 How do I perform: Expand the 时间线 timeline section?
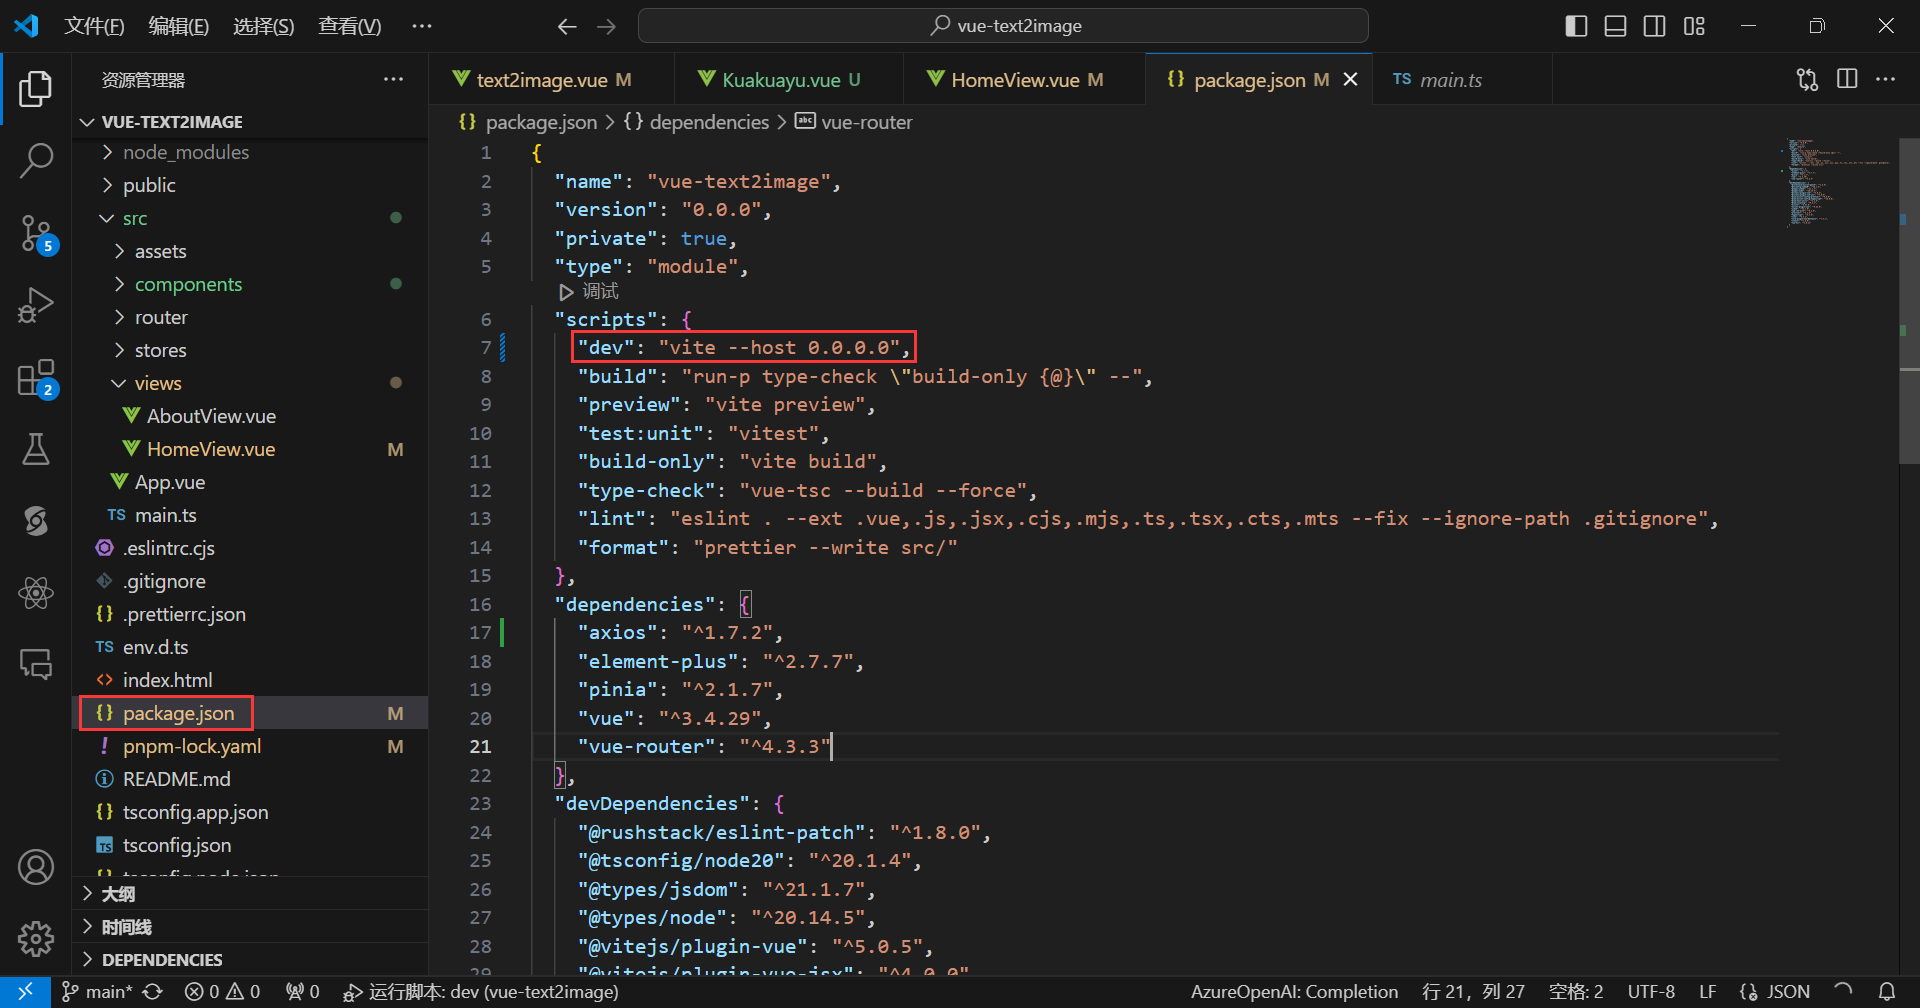coord(250,927)
